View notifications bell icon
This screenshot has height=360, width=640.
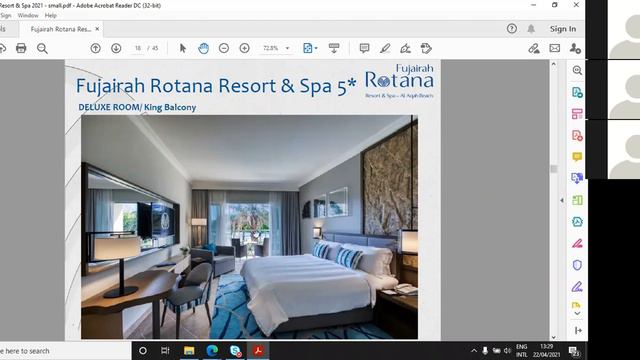click(531, 29)
